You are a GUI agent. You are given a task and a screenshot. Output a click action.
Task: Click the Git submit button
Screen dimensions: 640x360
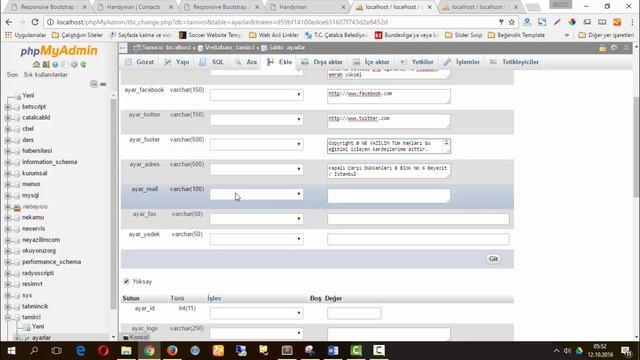coord(493,259)
